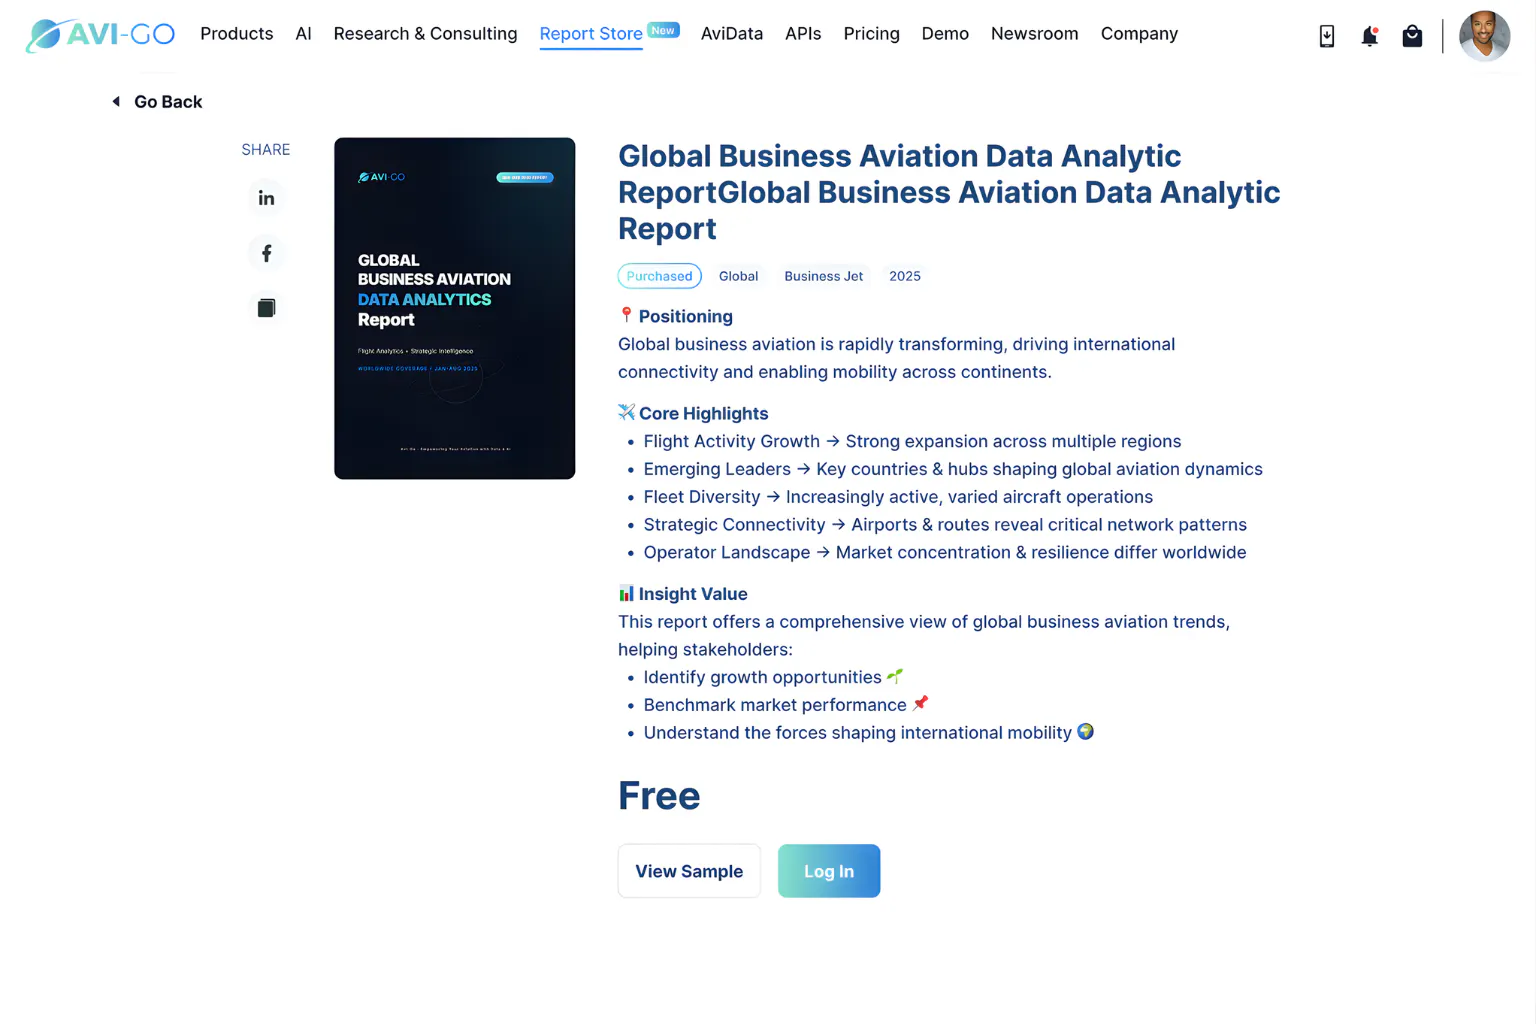Visit the Newsroom page
Viewport: 1536px width, 1024px height.
pyautogui.click(x=1034, y=34)
